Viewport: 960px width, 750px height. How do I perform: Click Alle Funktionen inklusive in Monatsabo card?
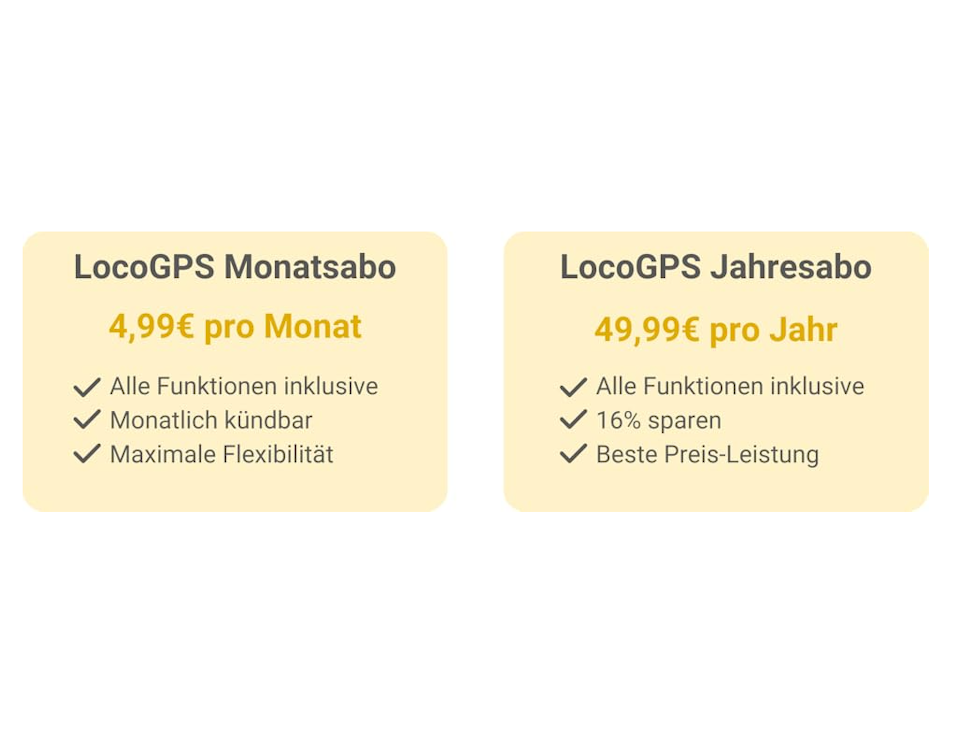(x=244, y=386)
